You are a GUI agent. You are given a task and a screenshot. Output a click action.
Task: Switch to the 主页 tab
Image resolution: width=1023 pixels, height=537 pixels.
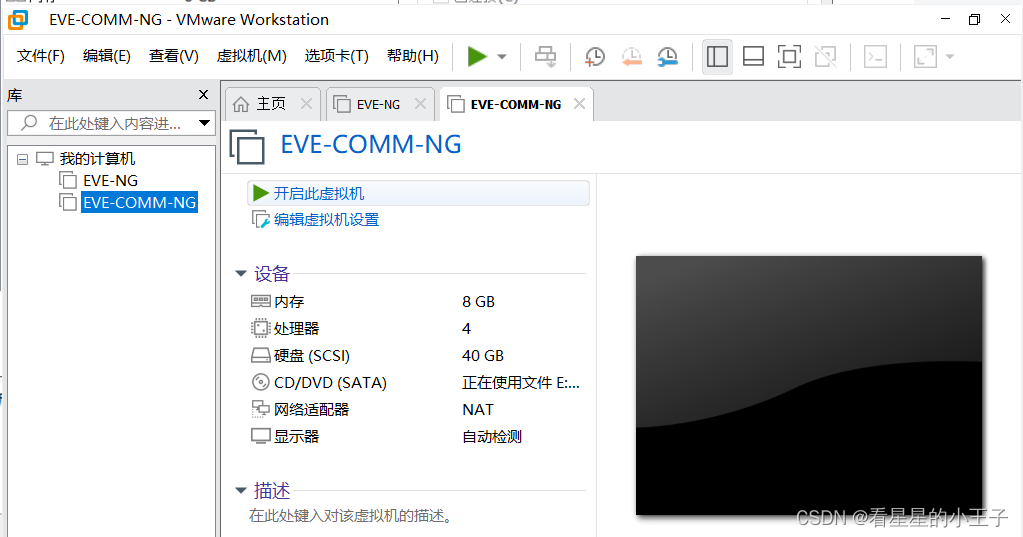tap(271, 104)
